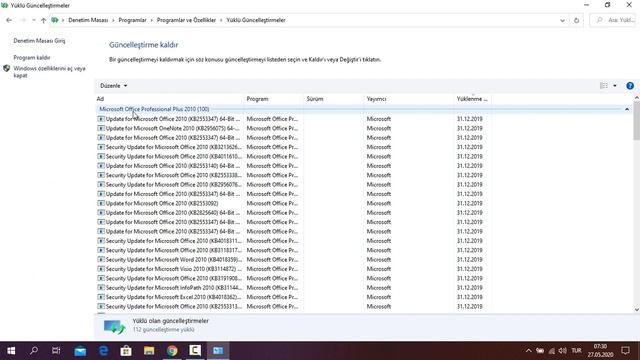Select OneNote 2010 (KB2956075) update row

pyautogui.click(x=293, y=128)
